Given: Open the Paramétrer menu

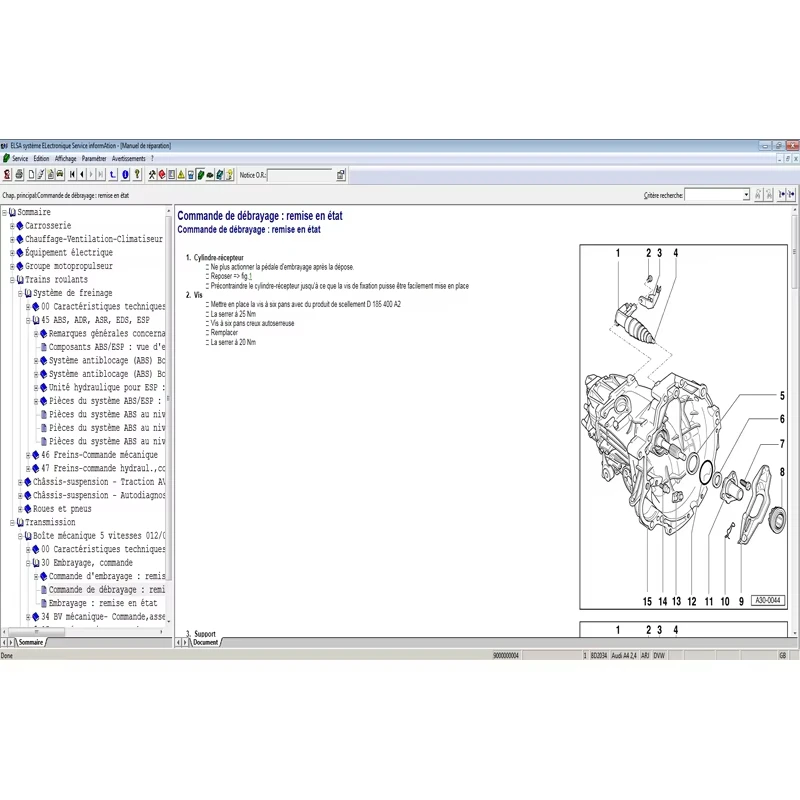Looking at the screenshot, I should click(x=94, y=159).
